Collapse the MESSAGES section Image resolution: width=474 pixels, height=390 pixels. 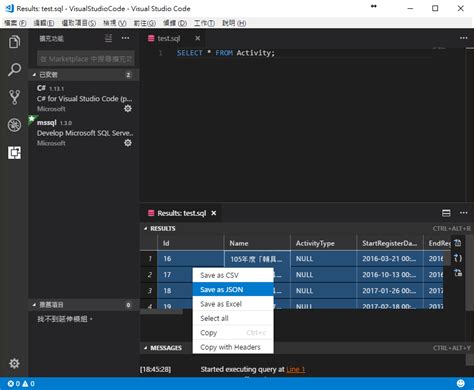coord(163,348)
